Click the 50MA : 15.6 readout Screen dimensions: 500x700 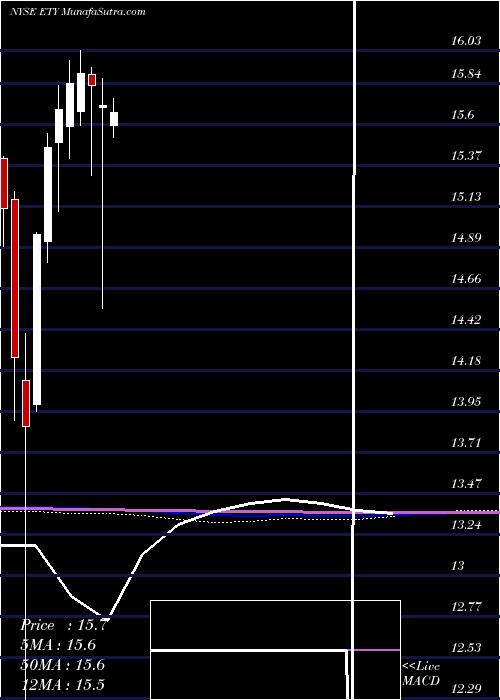pos(62,665)
